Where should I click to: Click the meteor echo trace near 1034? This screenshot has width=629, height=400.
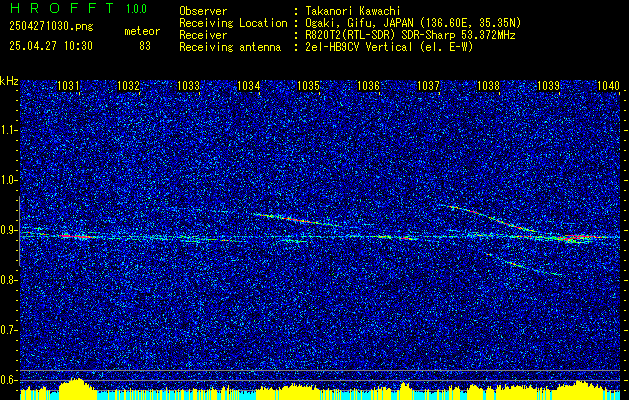[297, 219]
